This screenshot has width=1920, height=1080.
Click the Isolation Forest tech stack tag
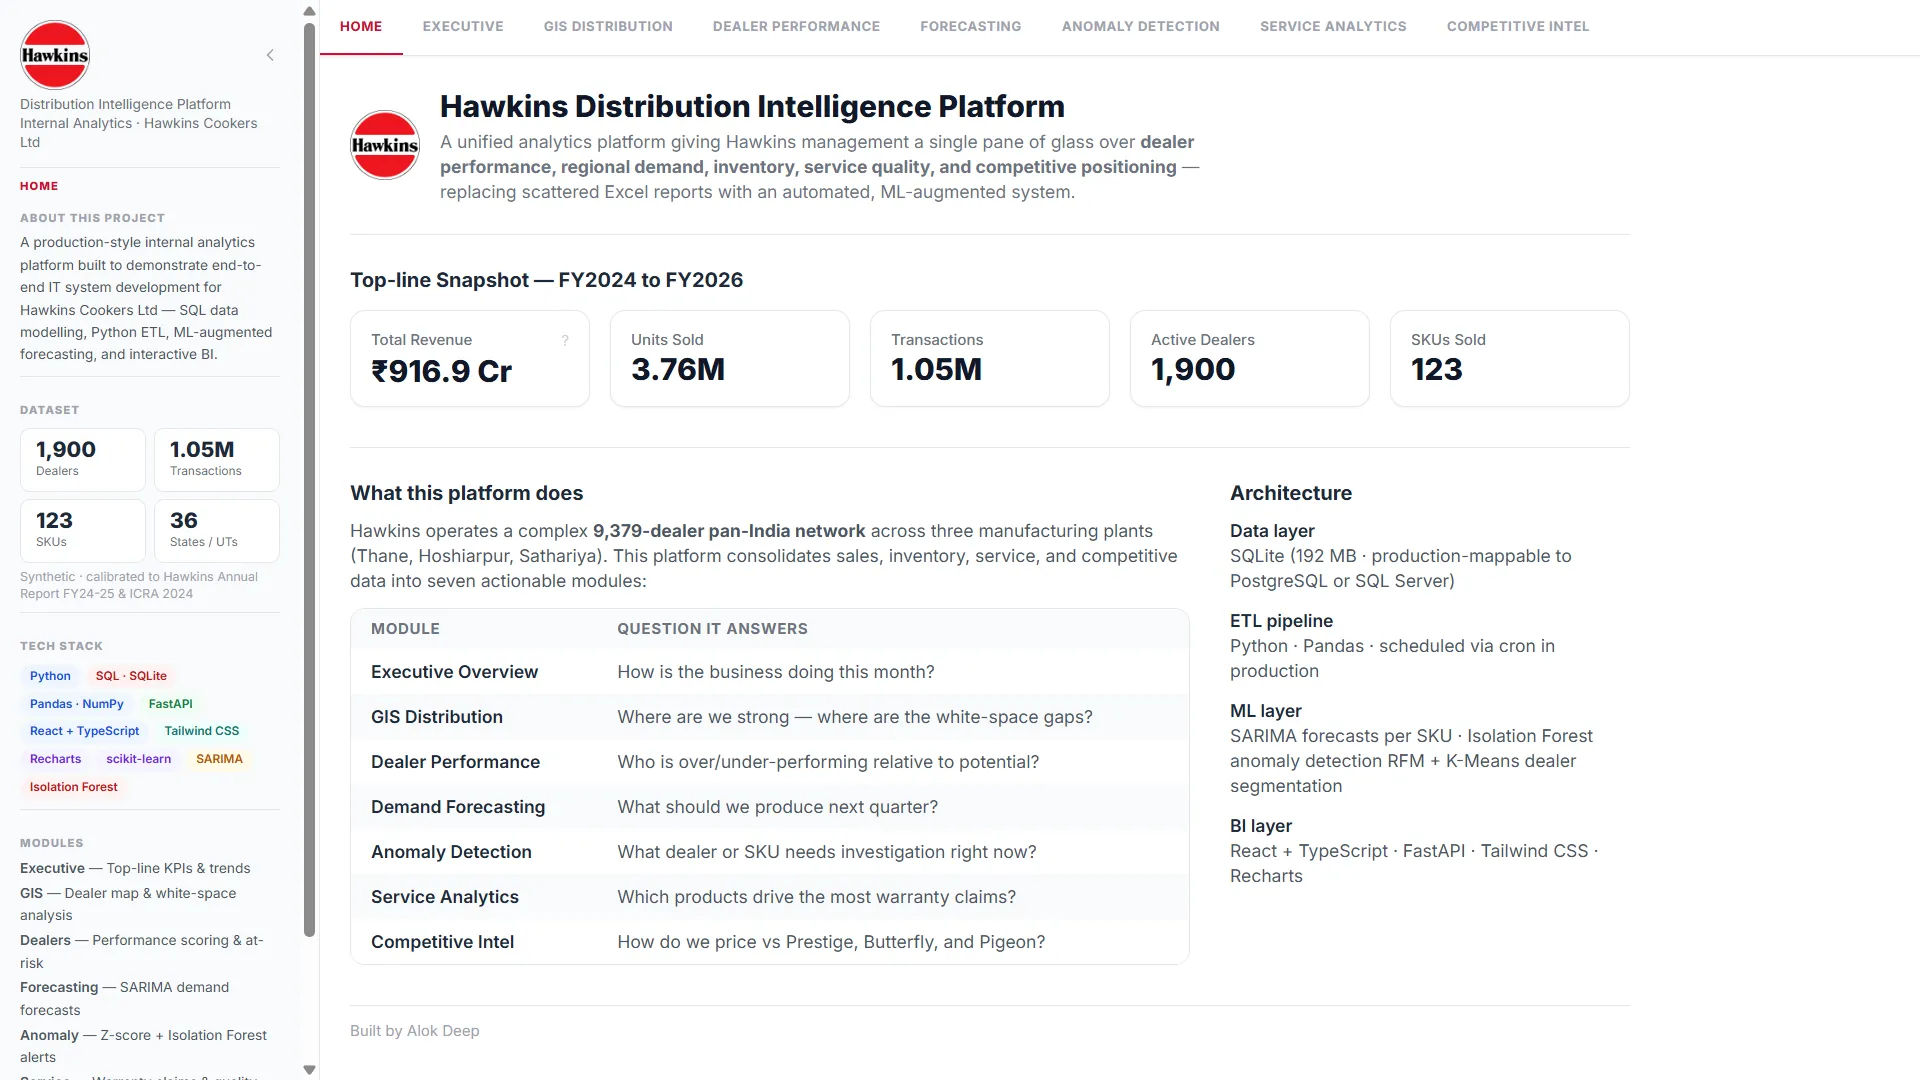(x=74, y=787)
